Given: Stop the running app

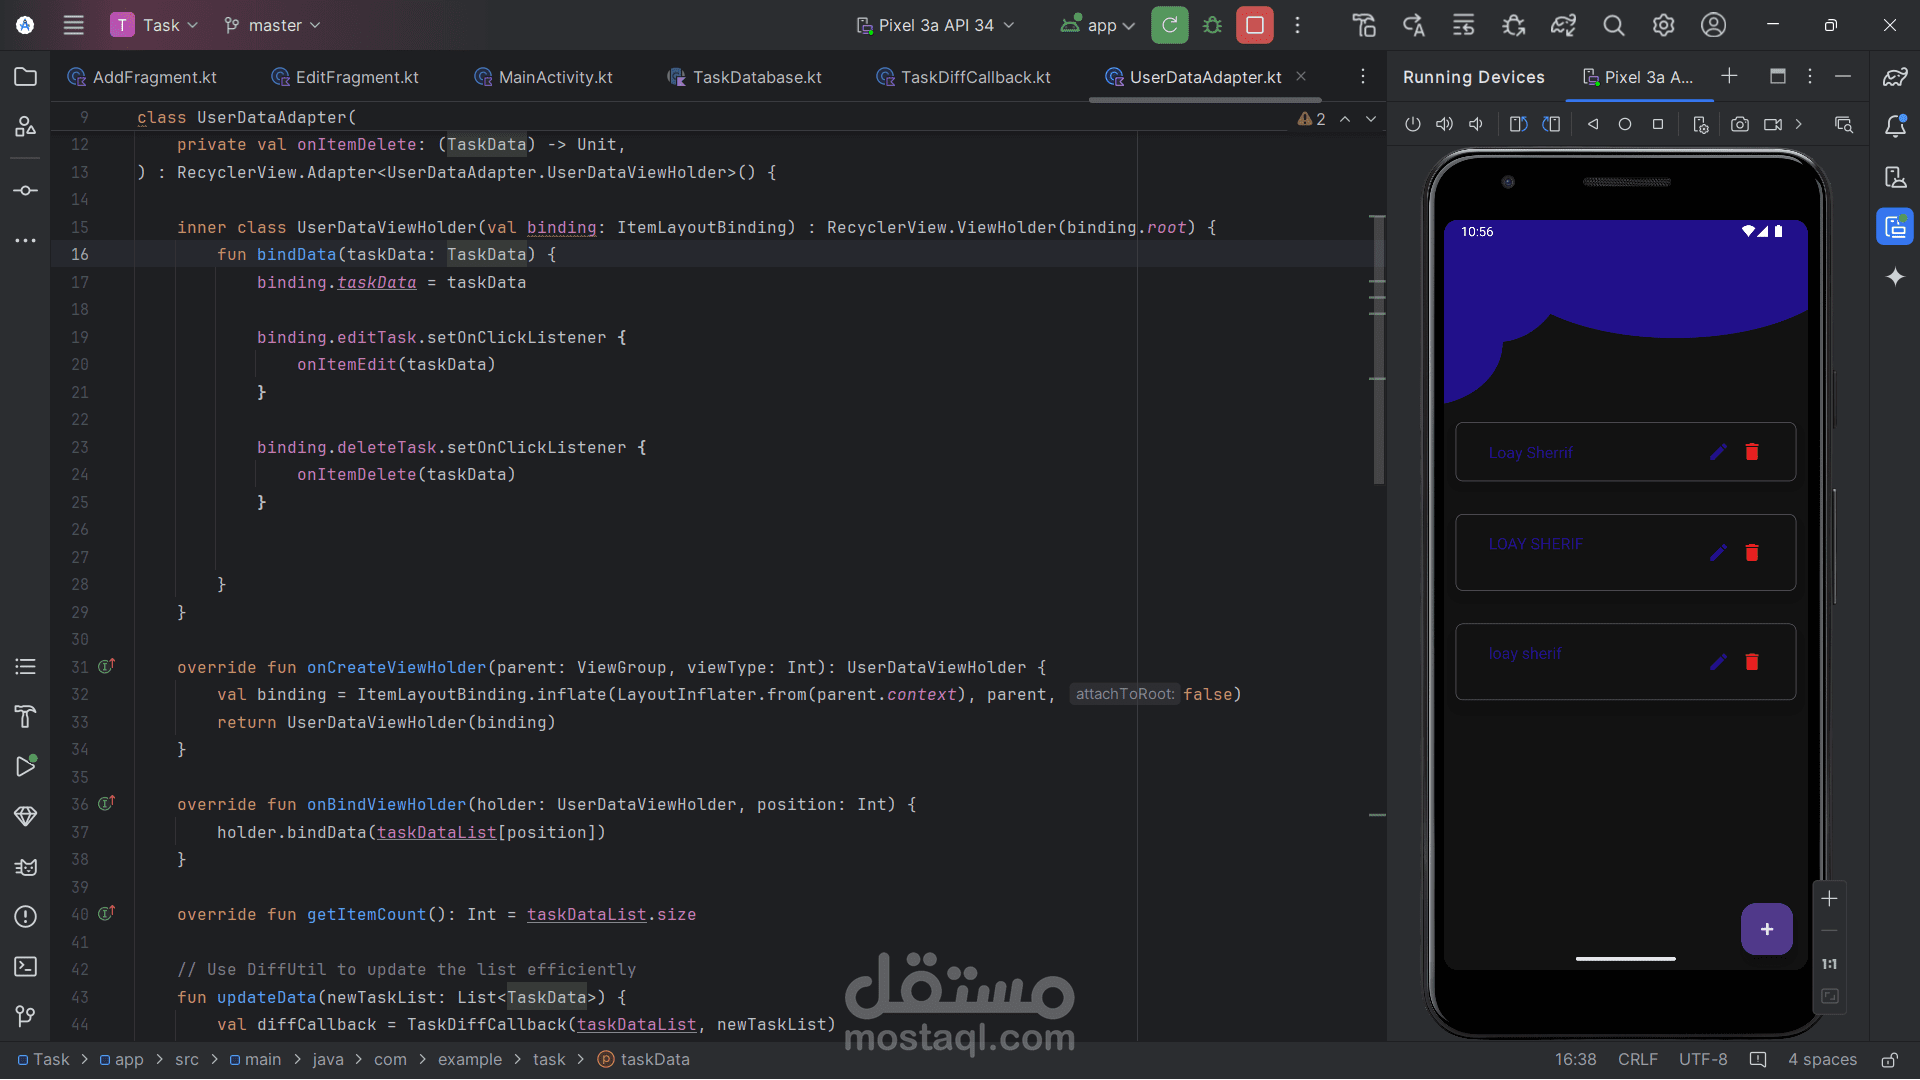Looking at the screenshot, I should click(1254, 25).
